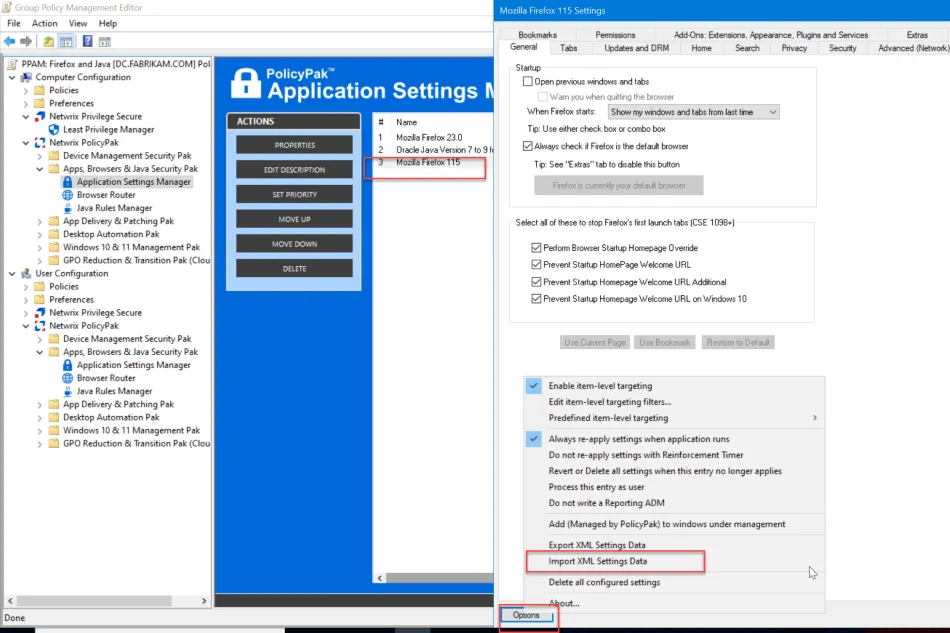The height and width of the screenshot is (633, 950).
Task: Click Browser Router globe icon under Computer Configuration
Action: [67, 195]
